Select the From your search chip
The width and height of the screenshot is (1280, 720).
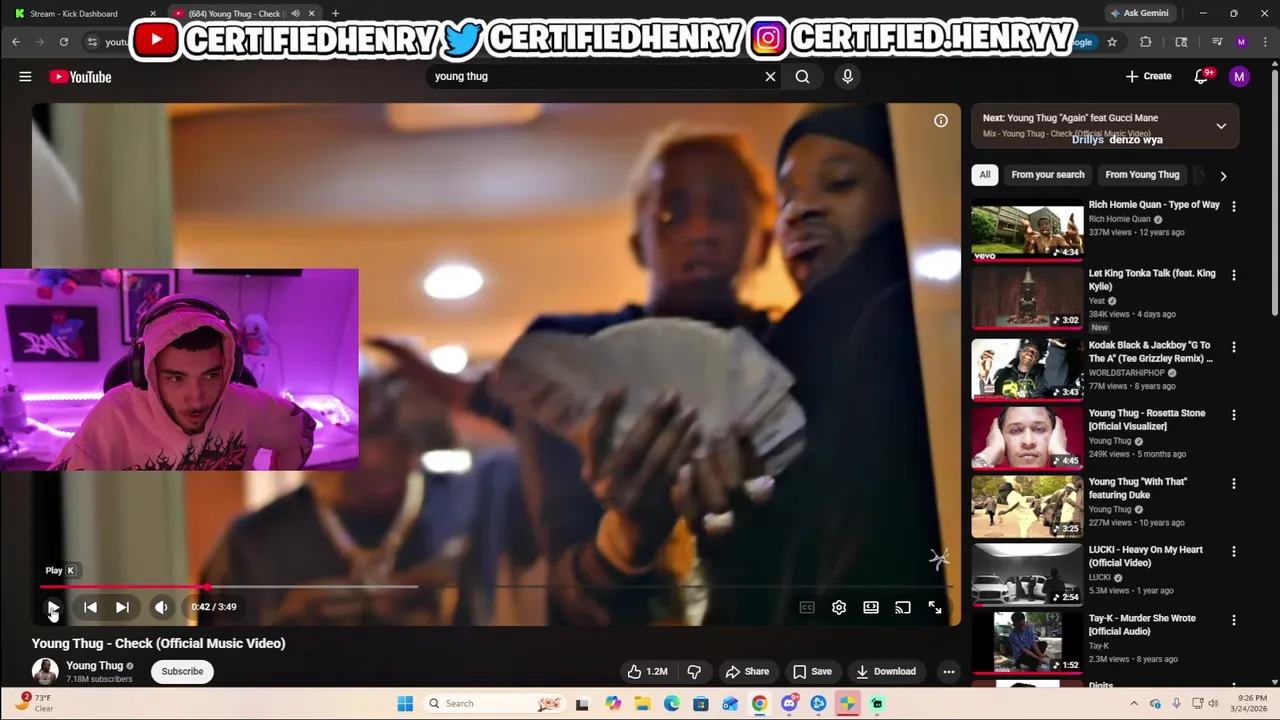1048,175
